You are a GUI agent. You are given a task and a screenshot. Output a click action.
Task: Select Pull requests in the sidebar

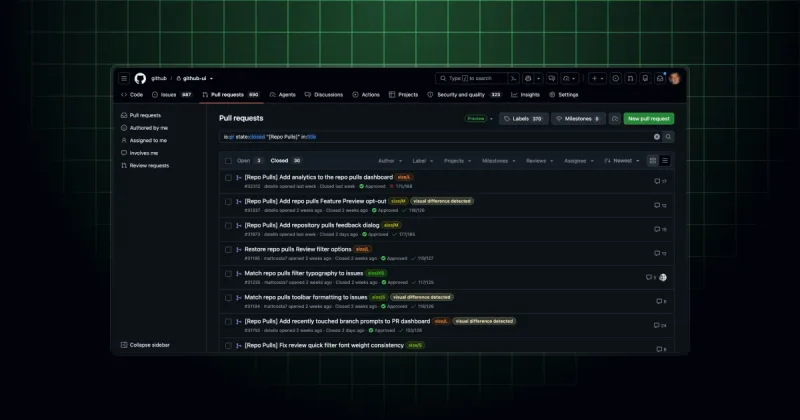(141, 115)
